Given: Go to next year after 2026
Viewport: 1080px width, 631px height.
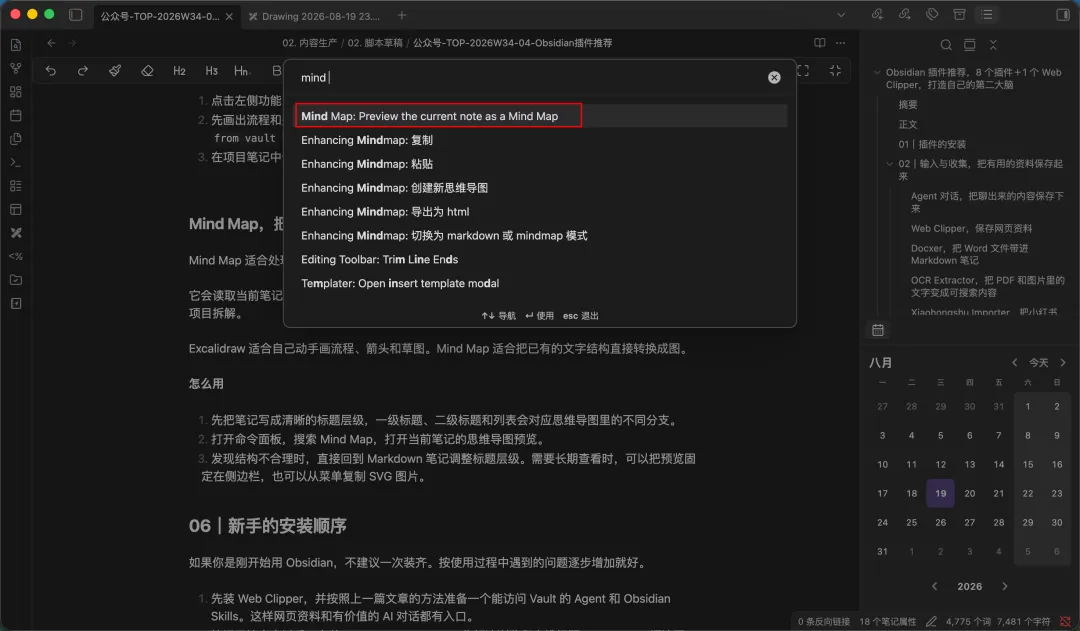Looking at the screenshot, I should [1005, 586].
